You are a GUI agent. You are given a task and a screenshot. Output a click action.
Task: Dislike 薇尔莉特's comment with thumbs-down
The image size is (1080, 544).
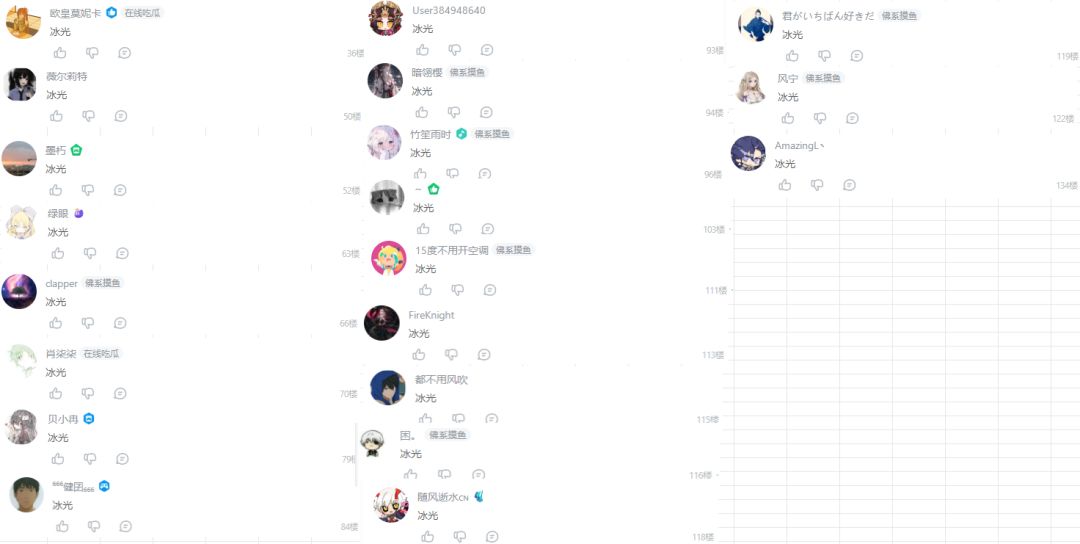89,116
